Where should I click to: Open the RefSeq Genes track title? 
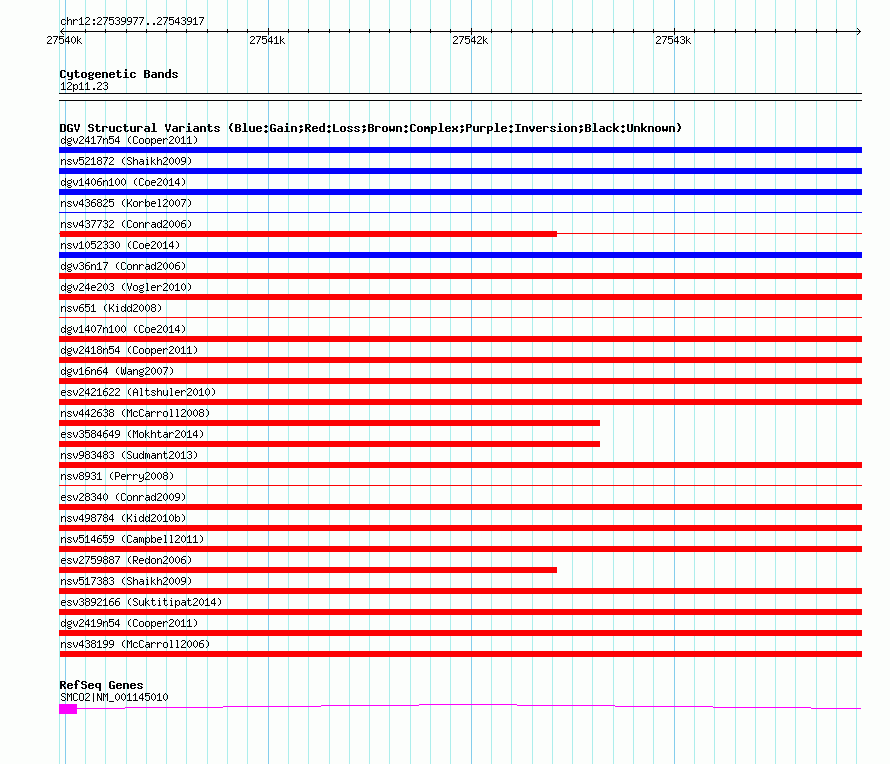(x=101, y=685)
